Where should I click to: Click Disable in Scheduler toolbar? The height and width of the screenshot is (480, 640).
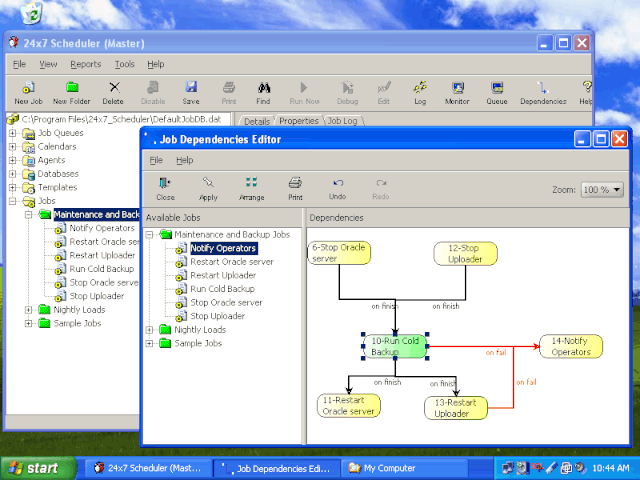153,93
